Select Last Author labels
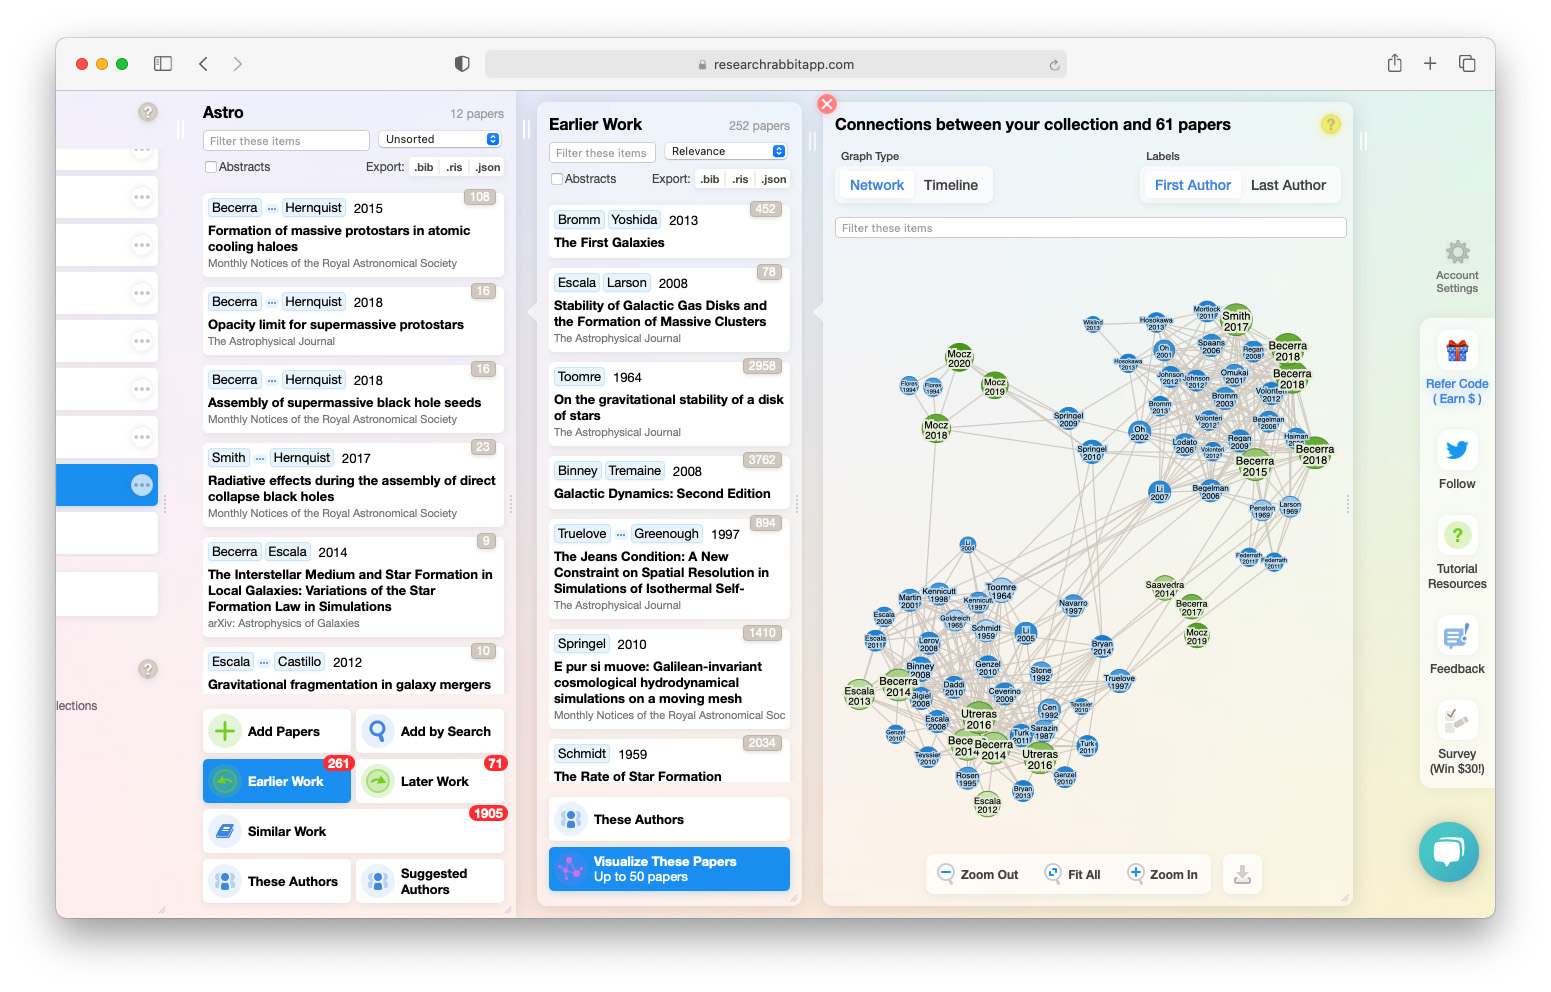 (x=1288, y=185)
